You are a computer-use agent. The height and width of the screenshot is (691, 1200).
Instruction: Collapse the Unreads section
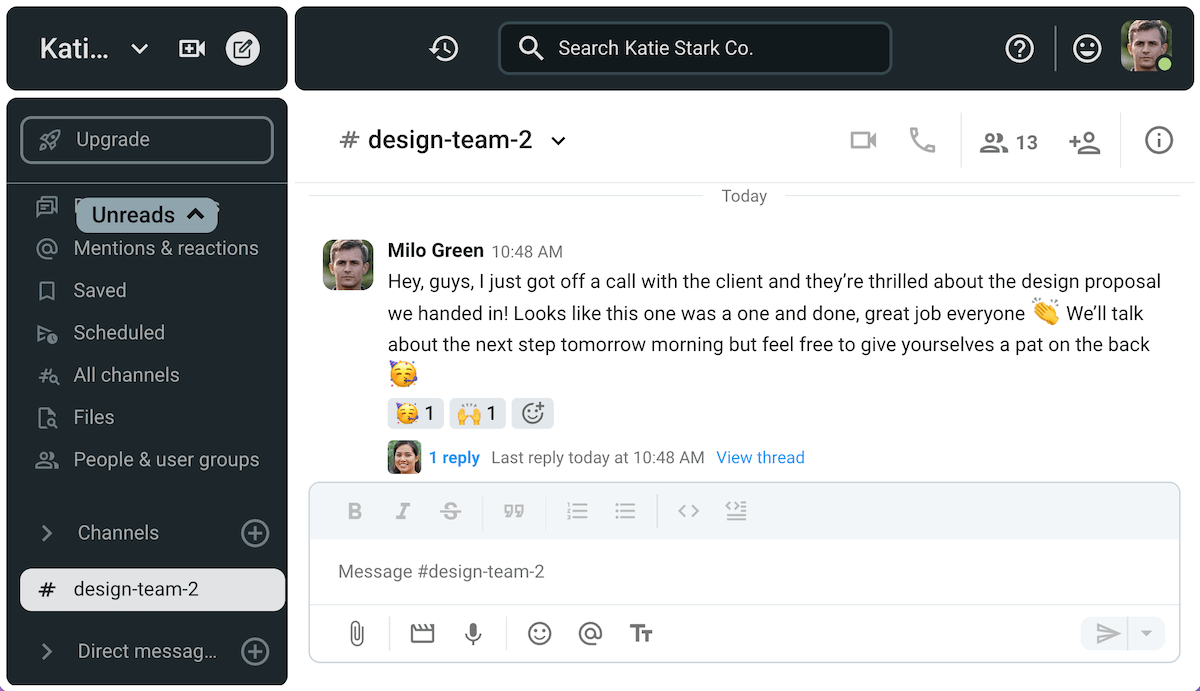point(147,214)
